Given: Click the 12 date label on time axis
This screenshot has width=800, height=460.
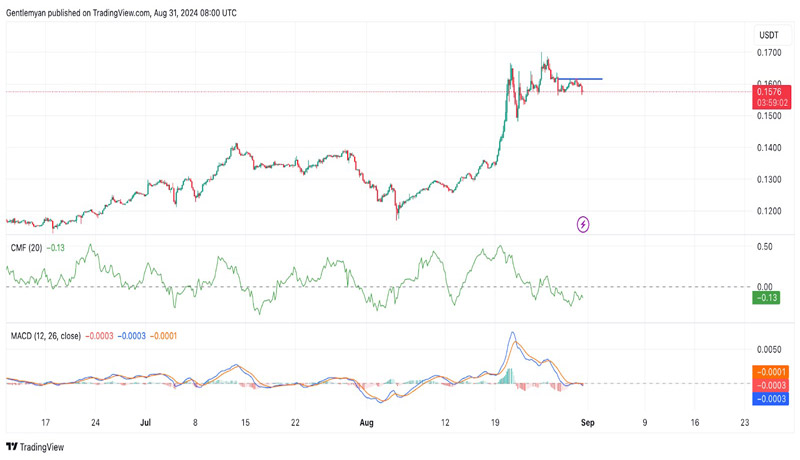Looking at the screenshot, I should click(x=445, y=423).
